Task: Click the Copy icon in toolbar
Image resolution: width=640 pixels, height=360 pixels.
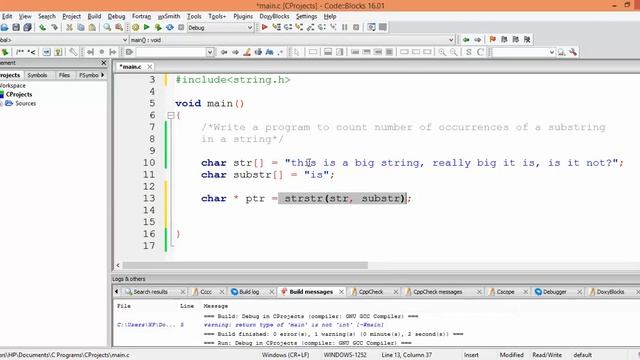Action: pyautogui.click(x=81, y=27)
